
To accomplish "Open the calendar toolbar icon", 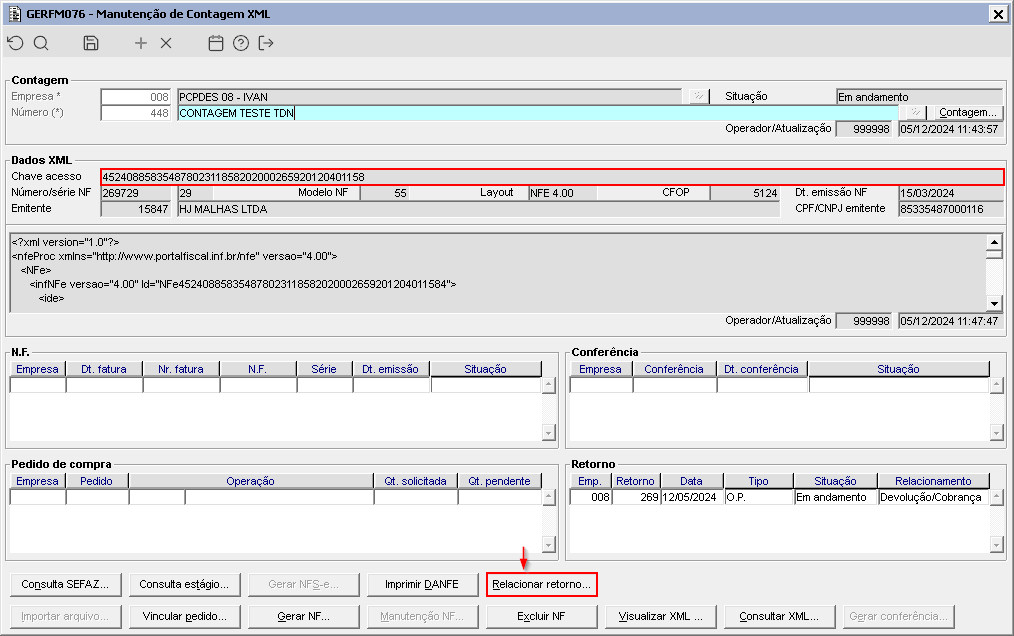I will pos(215,43).
